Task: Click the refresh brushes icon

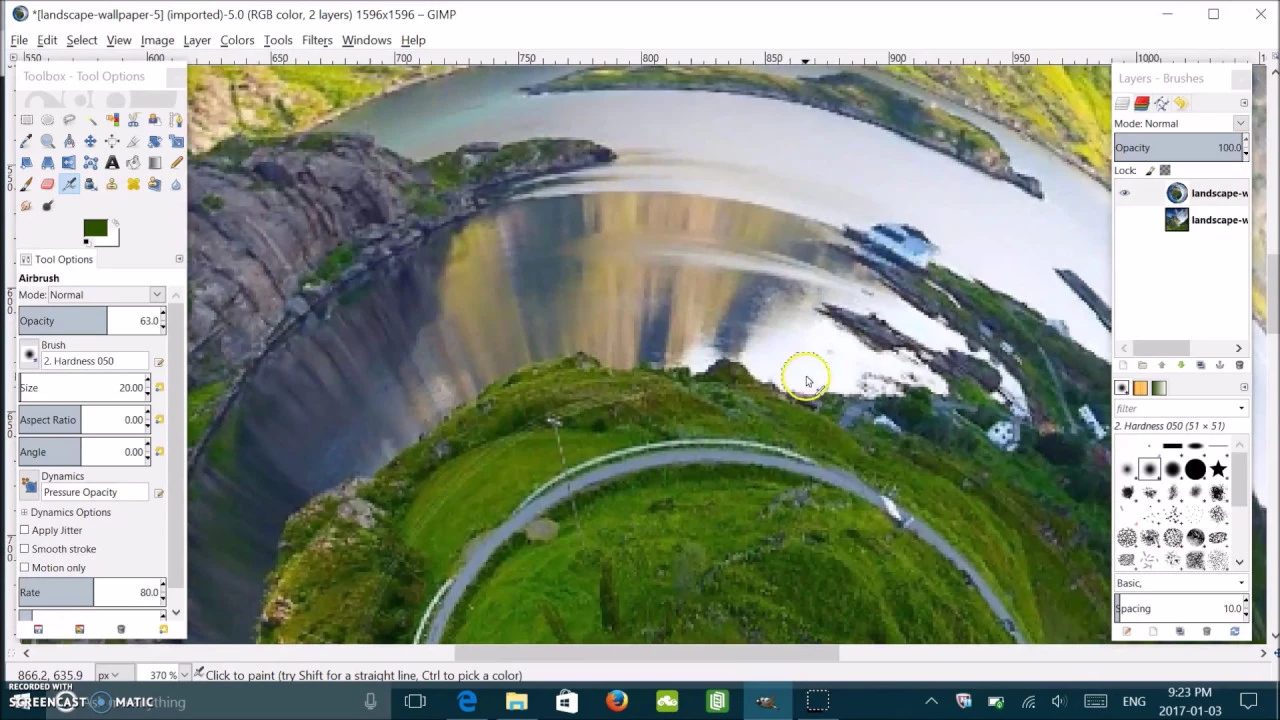Action: [1234, 631]
